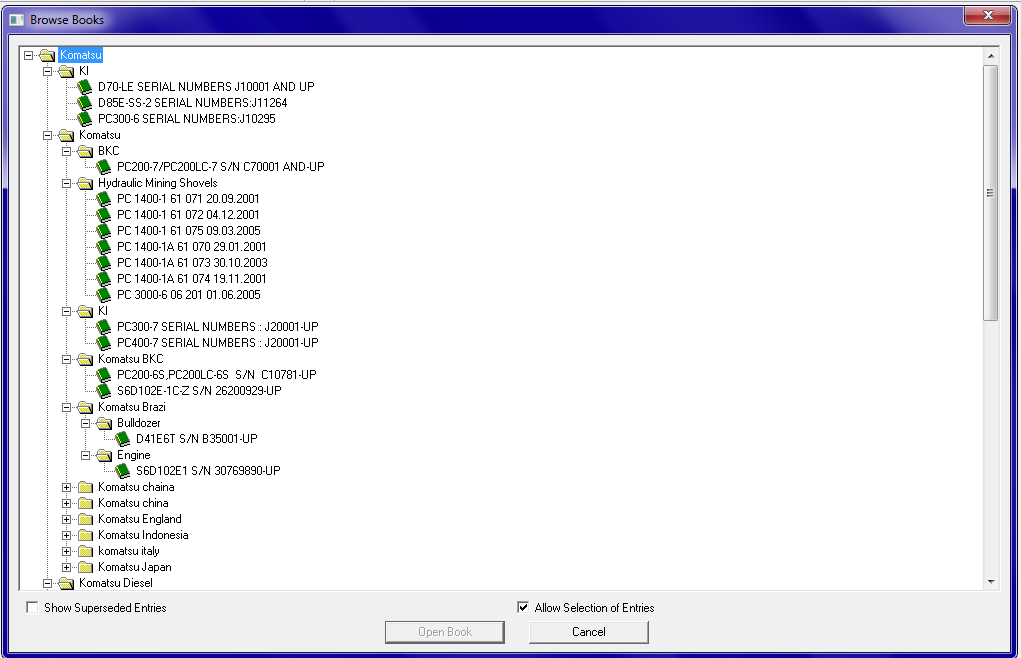The image size is (1021, 658).
Task: Click the Engine folder icon
Action: (104, 455)
